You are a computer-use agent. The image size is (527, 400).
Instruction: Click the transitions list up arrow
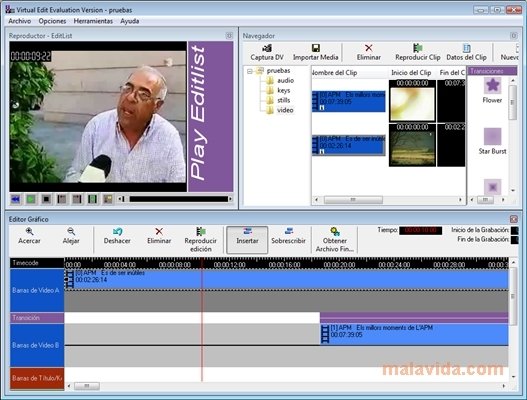pos(513,81)
